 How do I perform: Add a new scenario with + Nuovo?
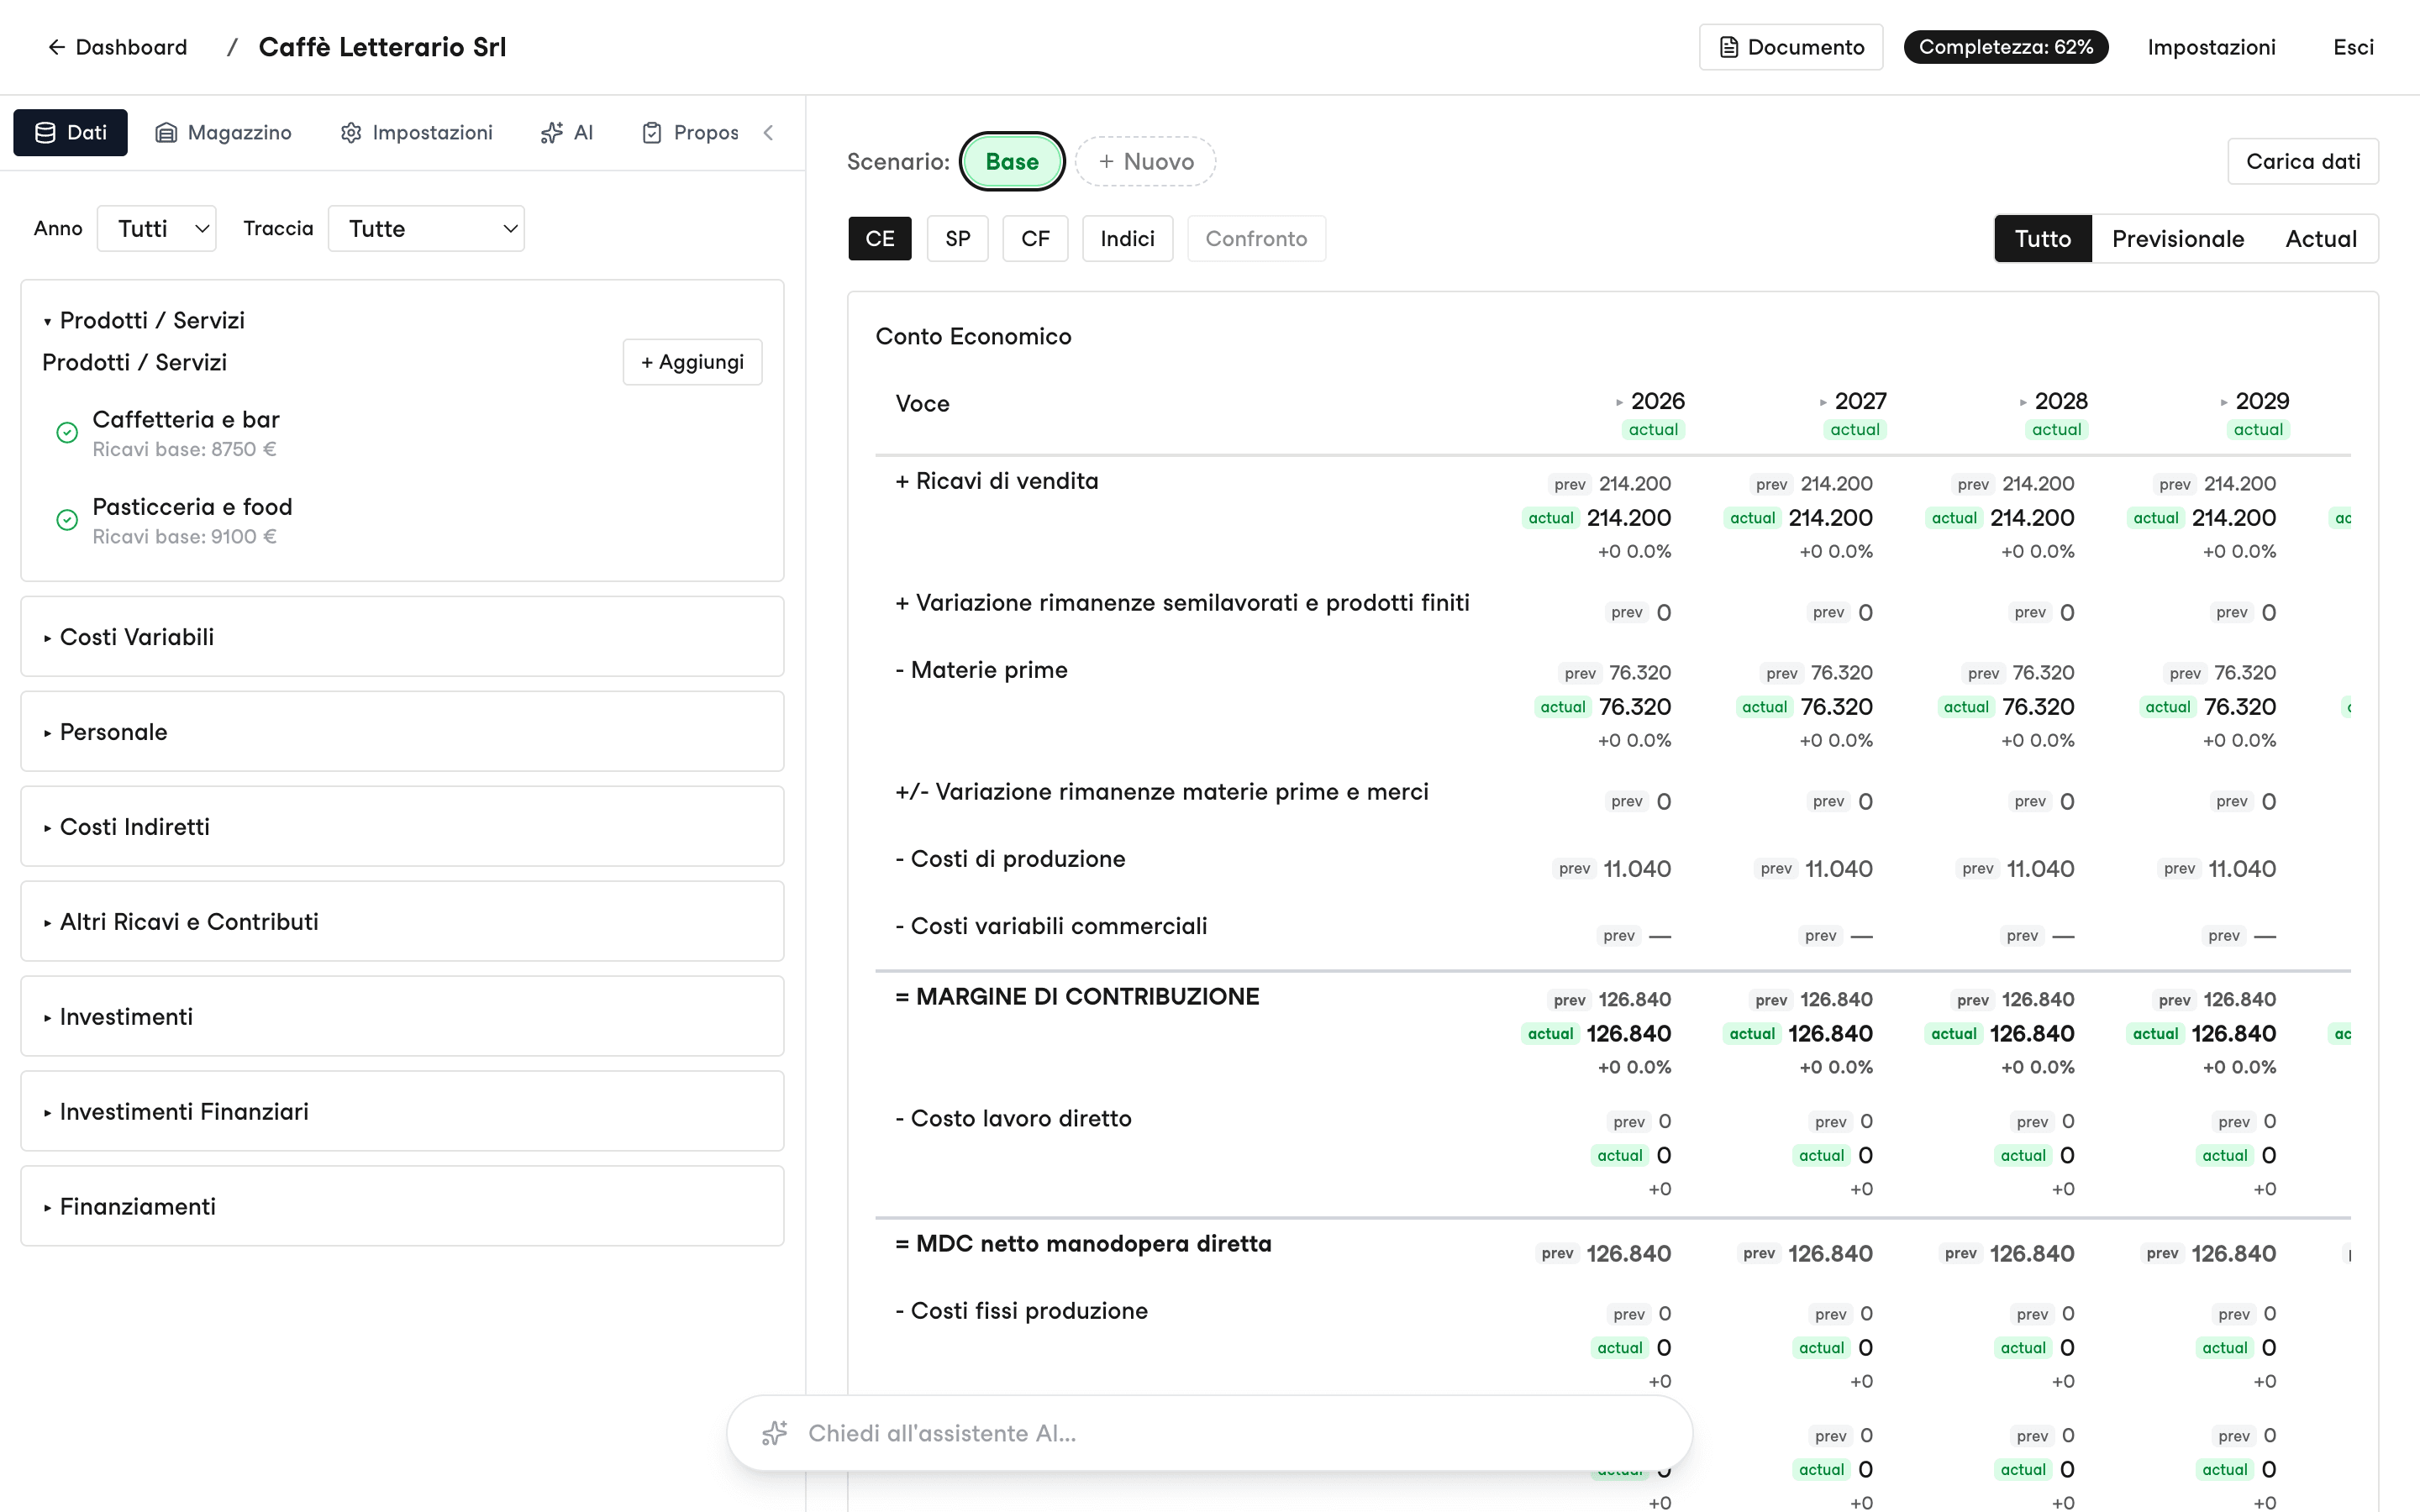point(1146,161)
